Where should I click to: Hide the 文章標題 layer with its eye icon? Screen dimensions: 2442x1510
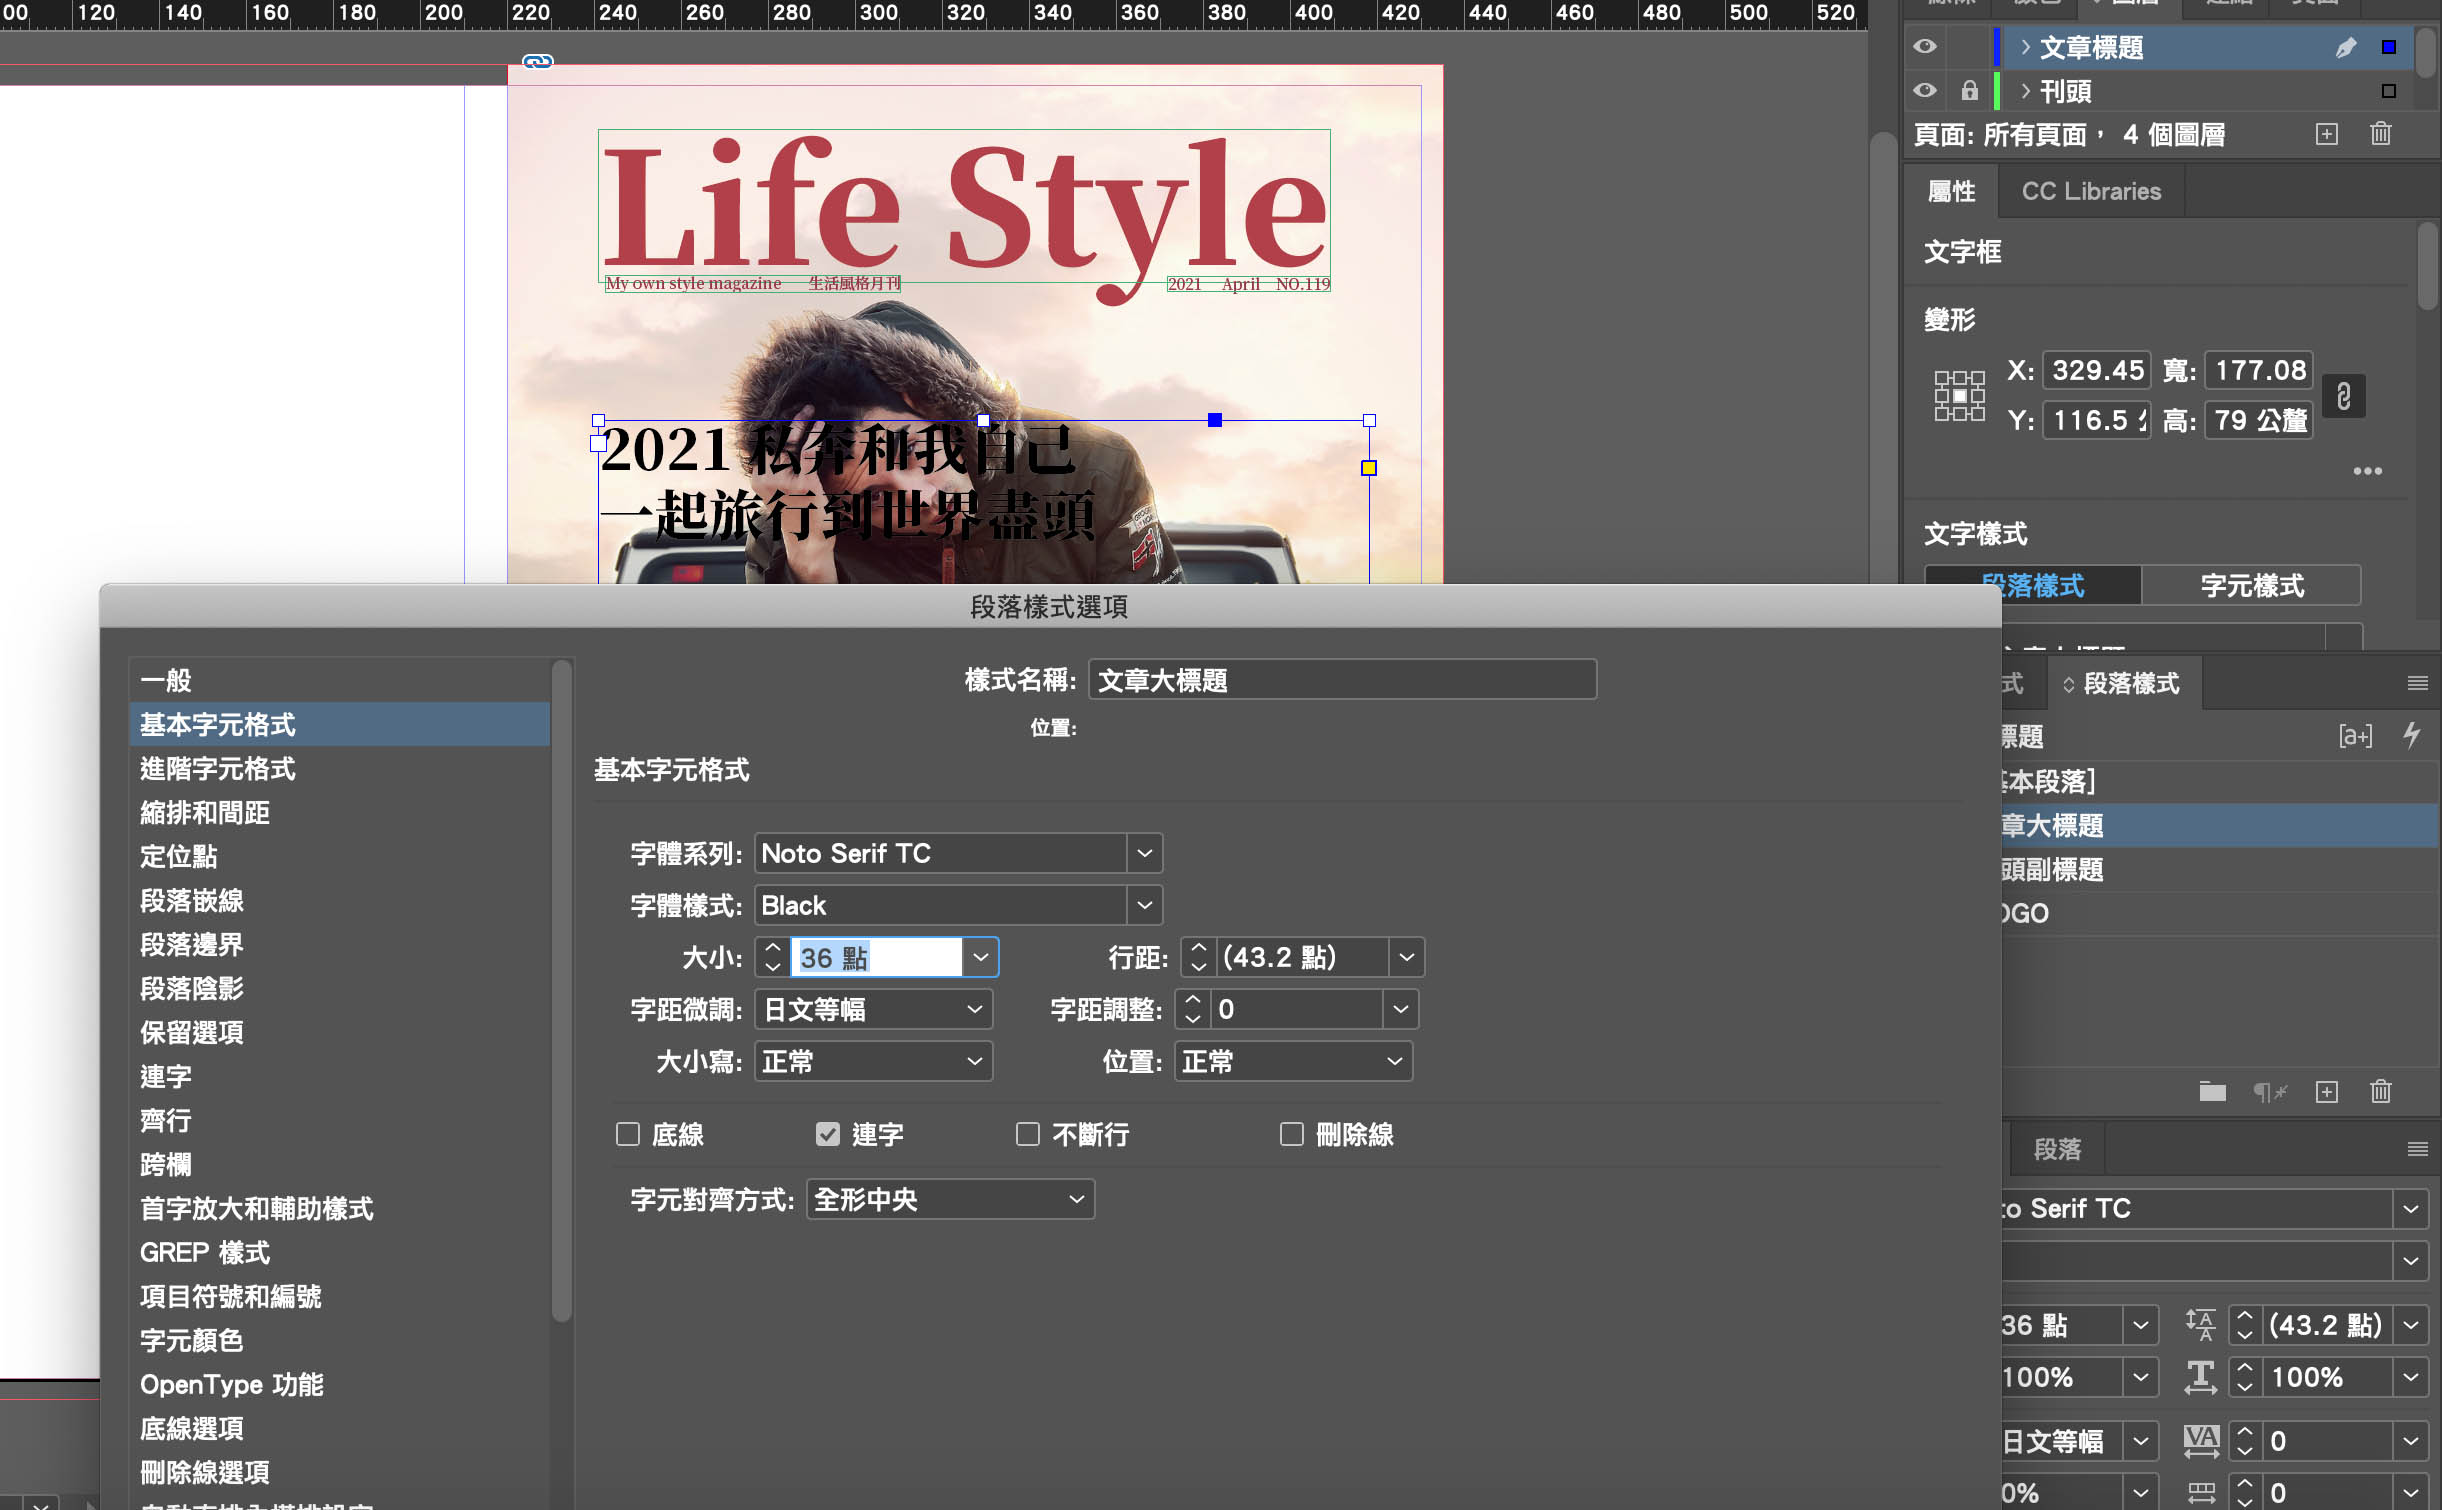click(1925, 47)
